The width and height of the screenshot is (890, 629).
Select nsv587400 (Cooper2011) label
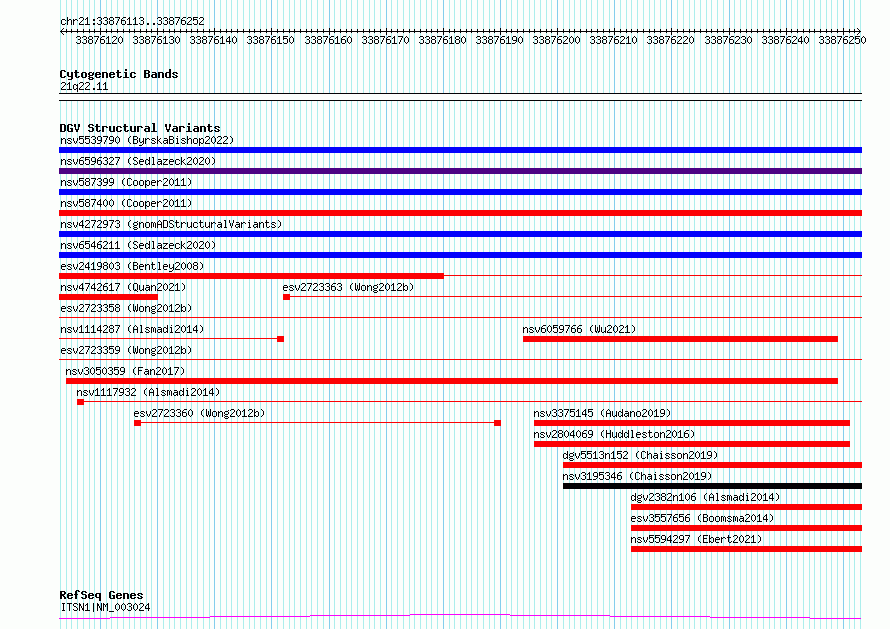126,203
